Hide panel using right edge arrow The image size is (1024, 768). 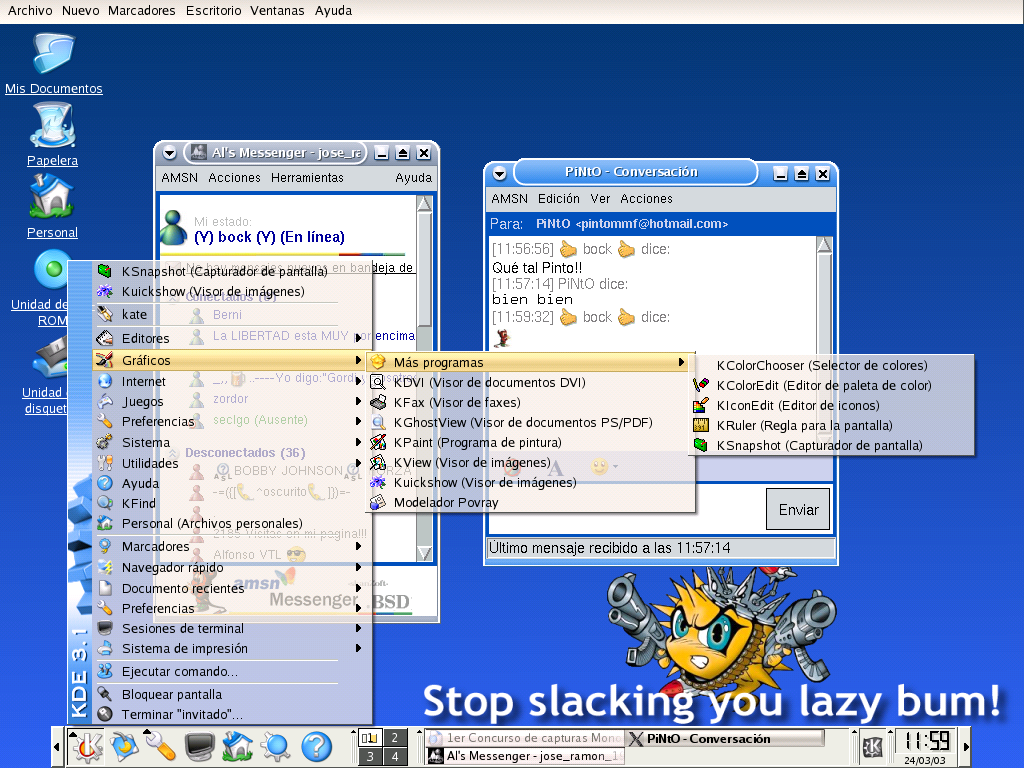967,746
